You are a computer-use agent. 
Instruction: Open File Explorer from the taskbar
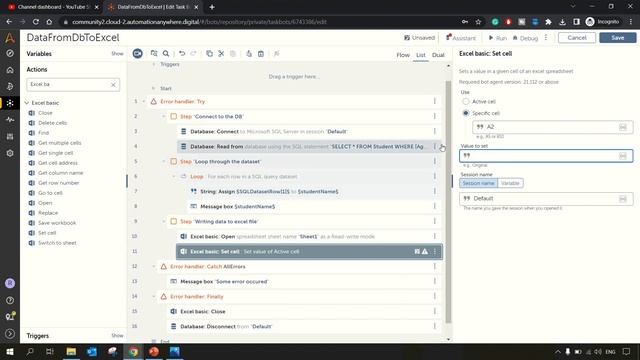click(71, 351)
